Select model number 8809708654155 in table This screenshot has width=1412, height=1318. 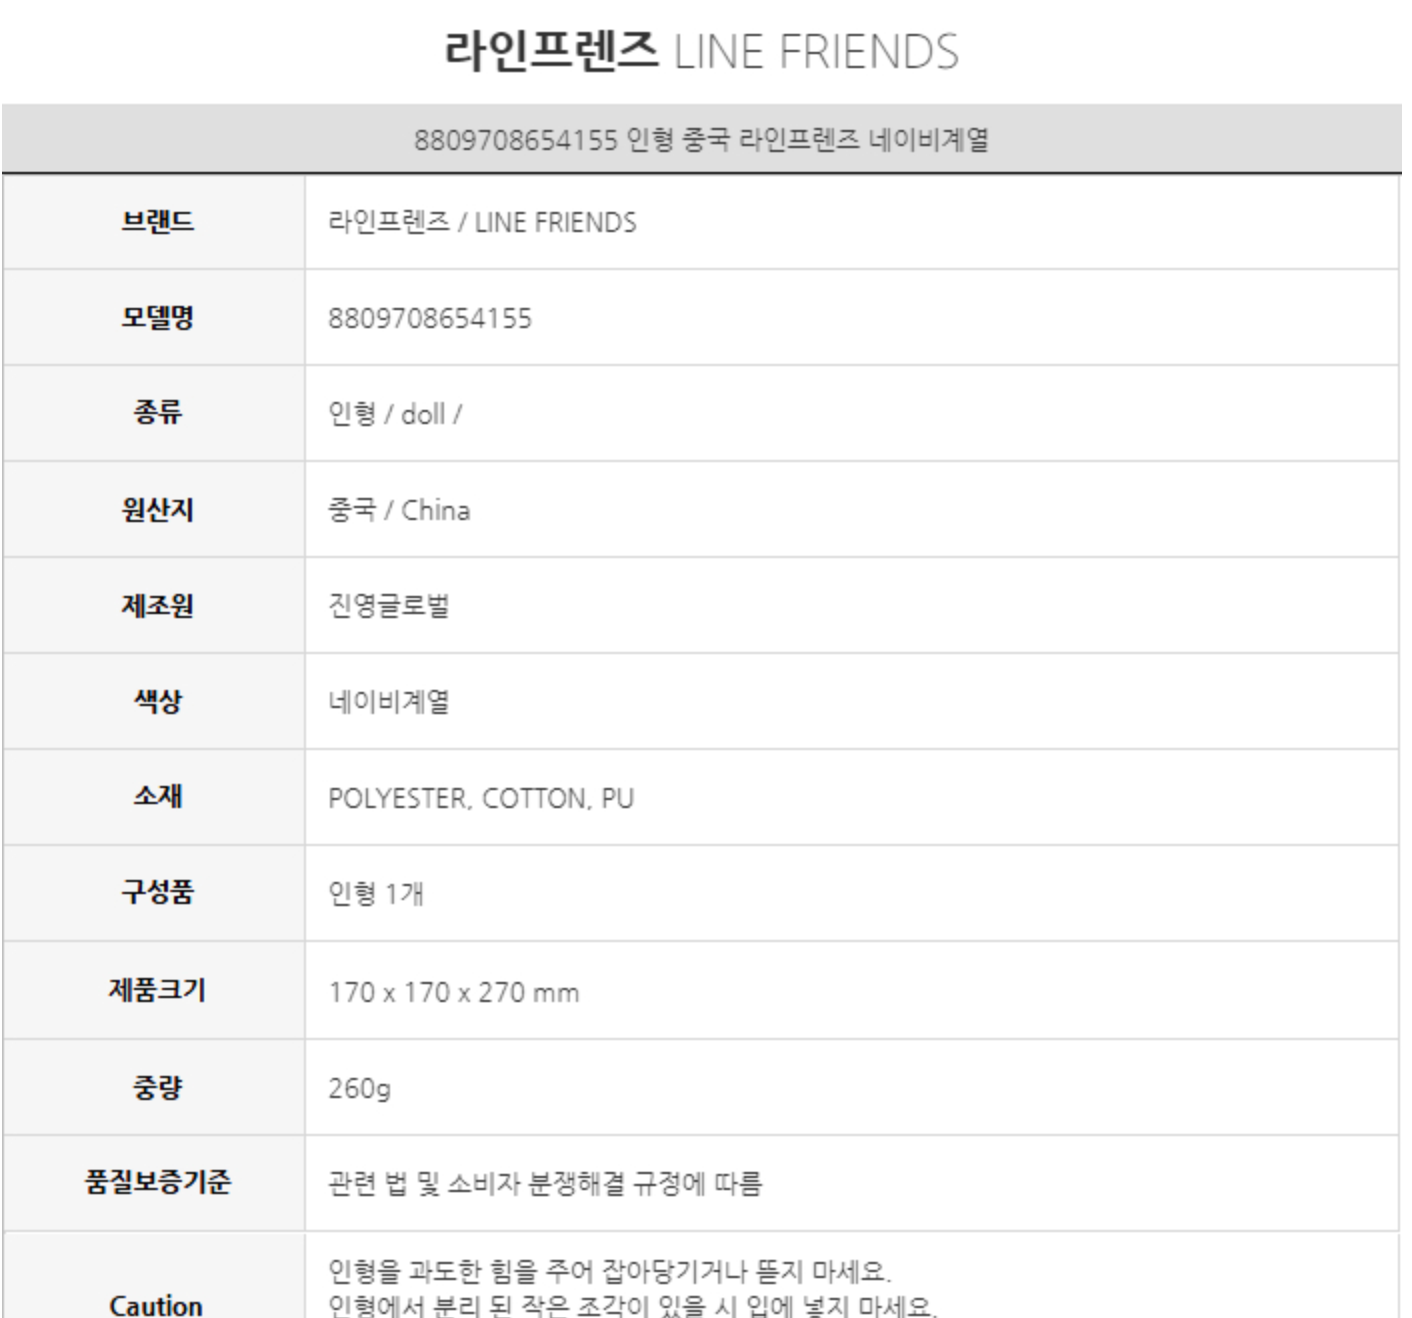[x=430, y=319]
